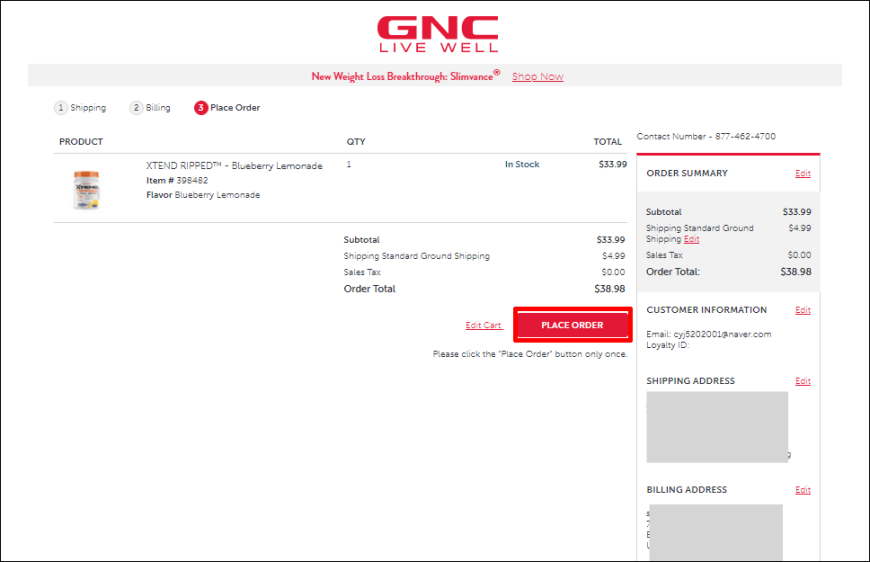Click the Loyalty ID label

667,345
